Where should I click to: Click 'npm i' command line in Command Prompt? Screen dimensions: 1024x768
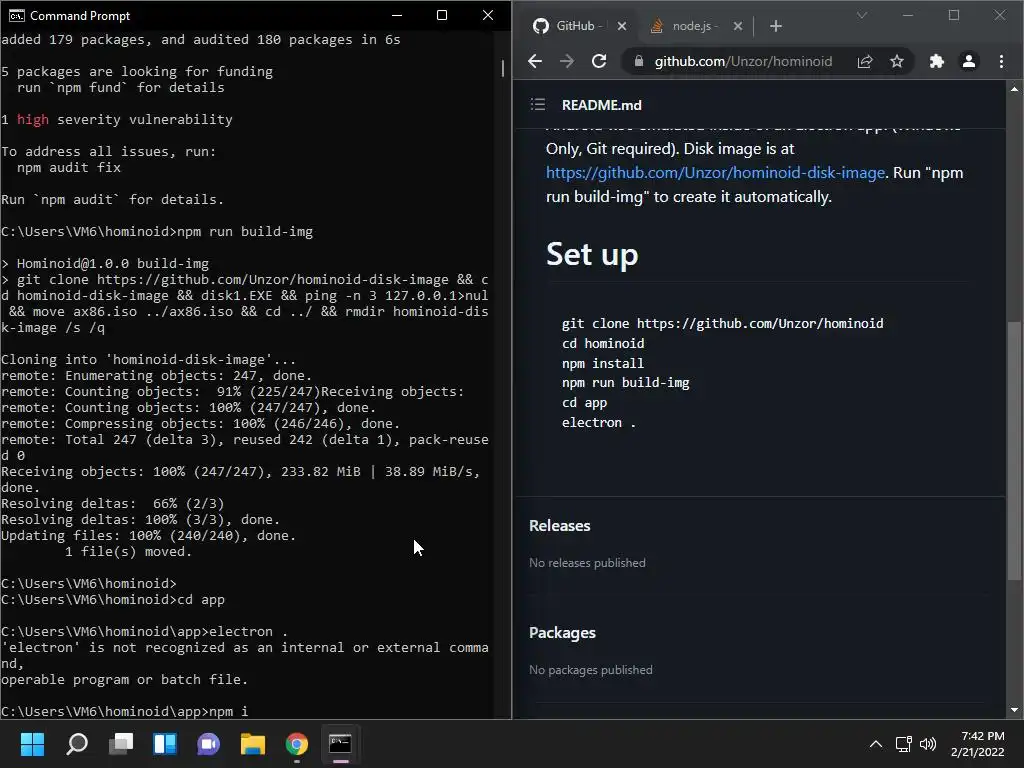click(124, 711)
